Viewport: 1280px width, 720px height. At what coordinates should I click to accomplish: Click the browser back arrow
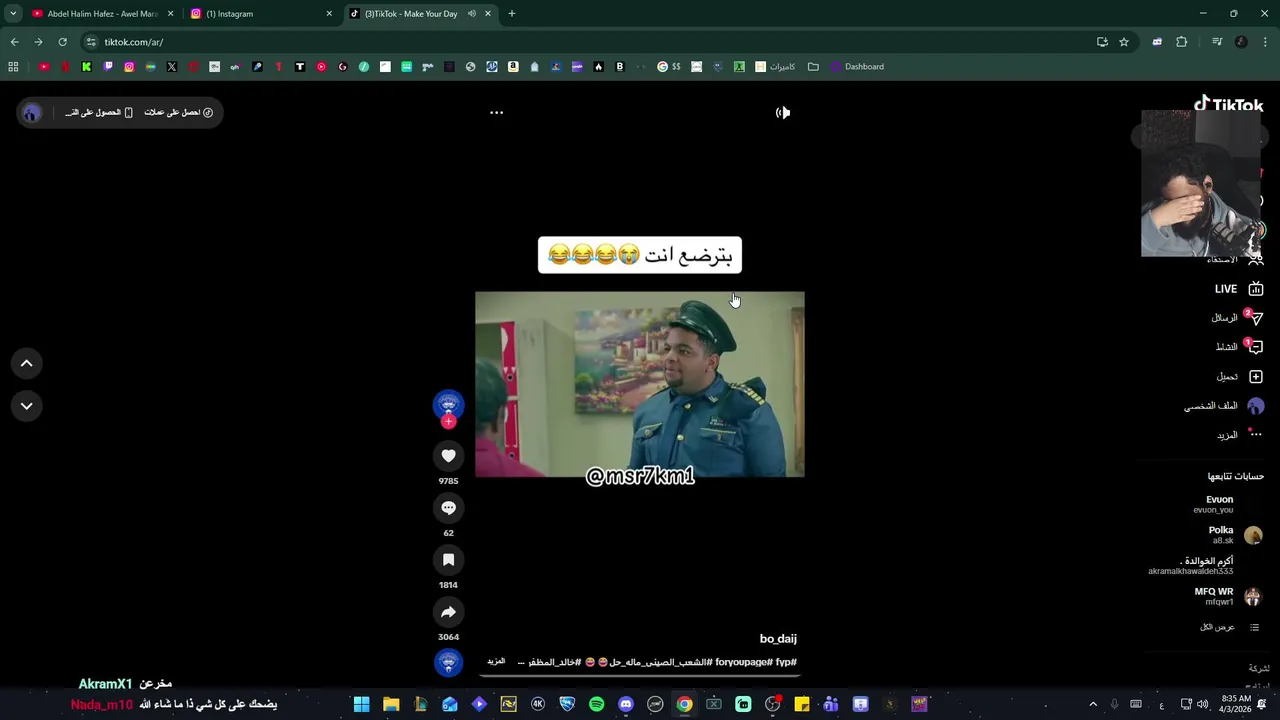click(x=14, y=42)
